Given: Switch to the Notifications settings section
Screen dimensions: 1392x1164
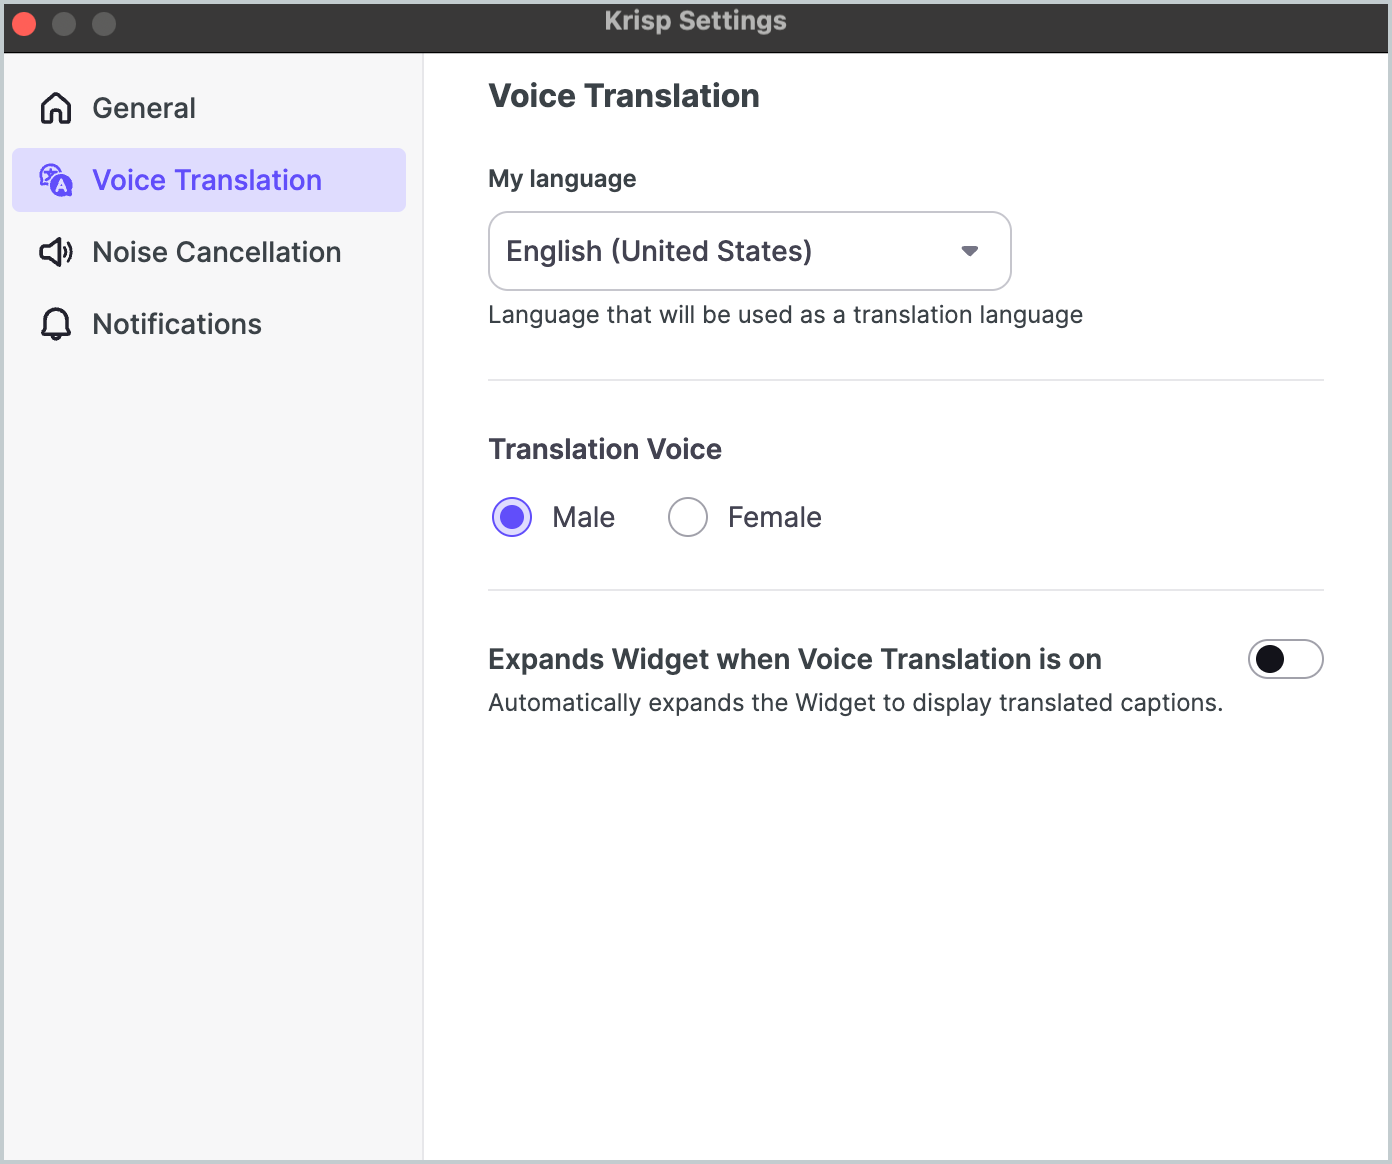Looking at the screenshot, I should click(x=176, y=324).
